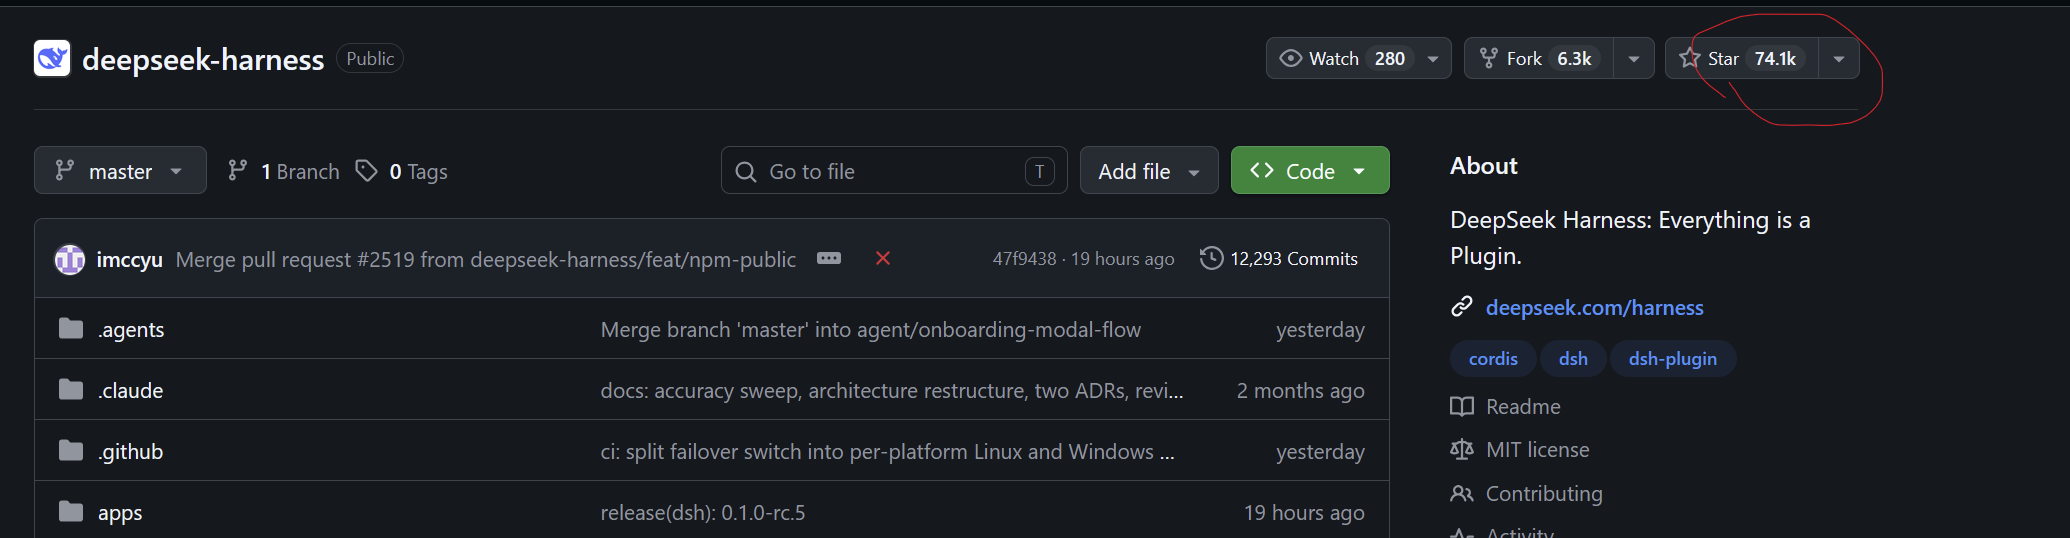
Task: Star the repository with the Star button
Action: (x=1742, y=58)
